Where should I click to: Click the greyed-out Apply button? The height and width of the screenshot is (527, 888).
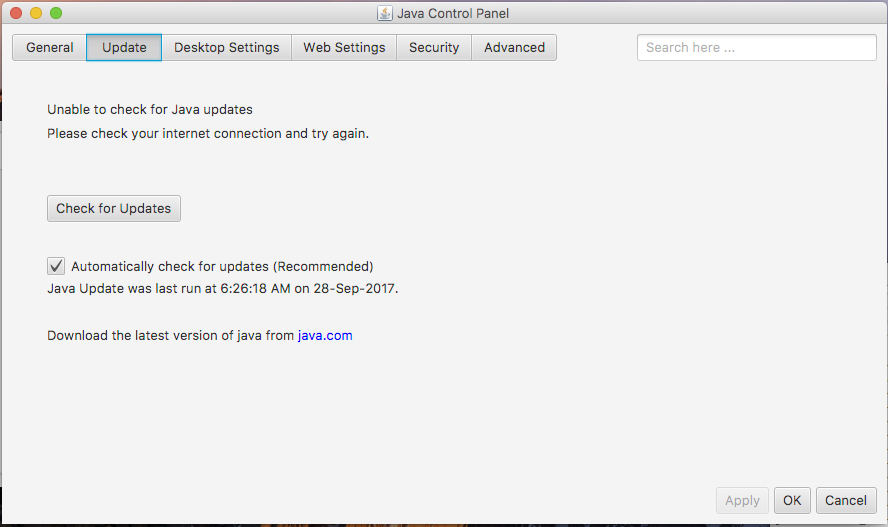click(x=742, y=500)
